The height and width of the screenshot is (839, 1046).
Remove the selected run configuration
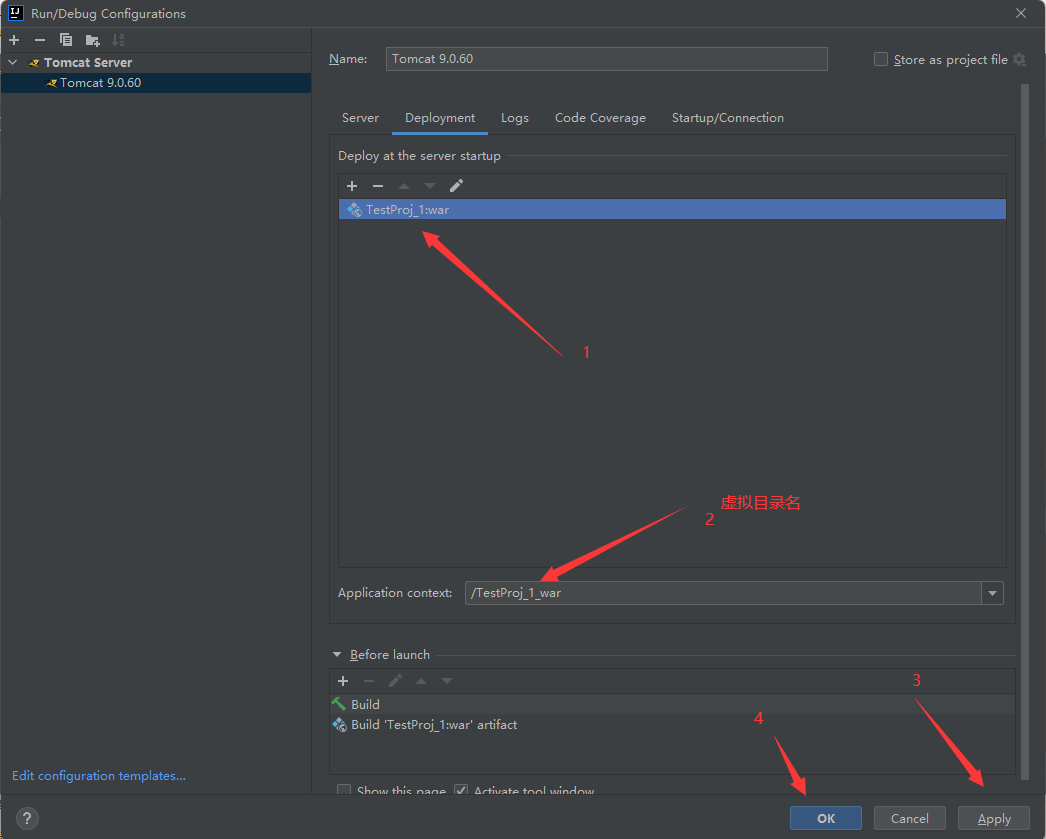coord(40,40)
